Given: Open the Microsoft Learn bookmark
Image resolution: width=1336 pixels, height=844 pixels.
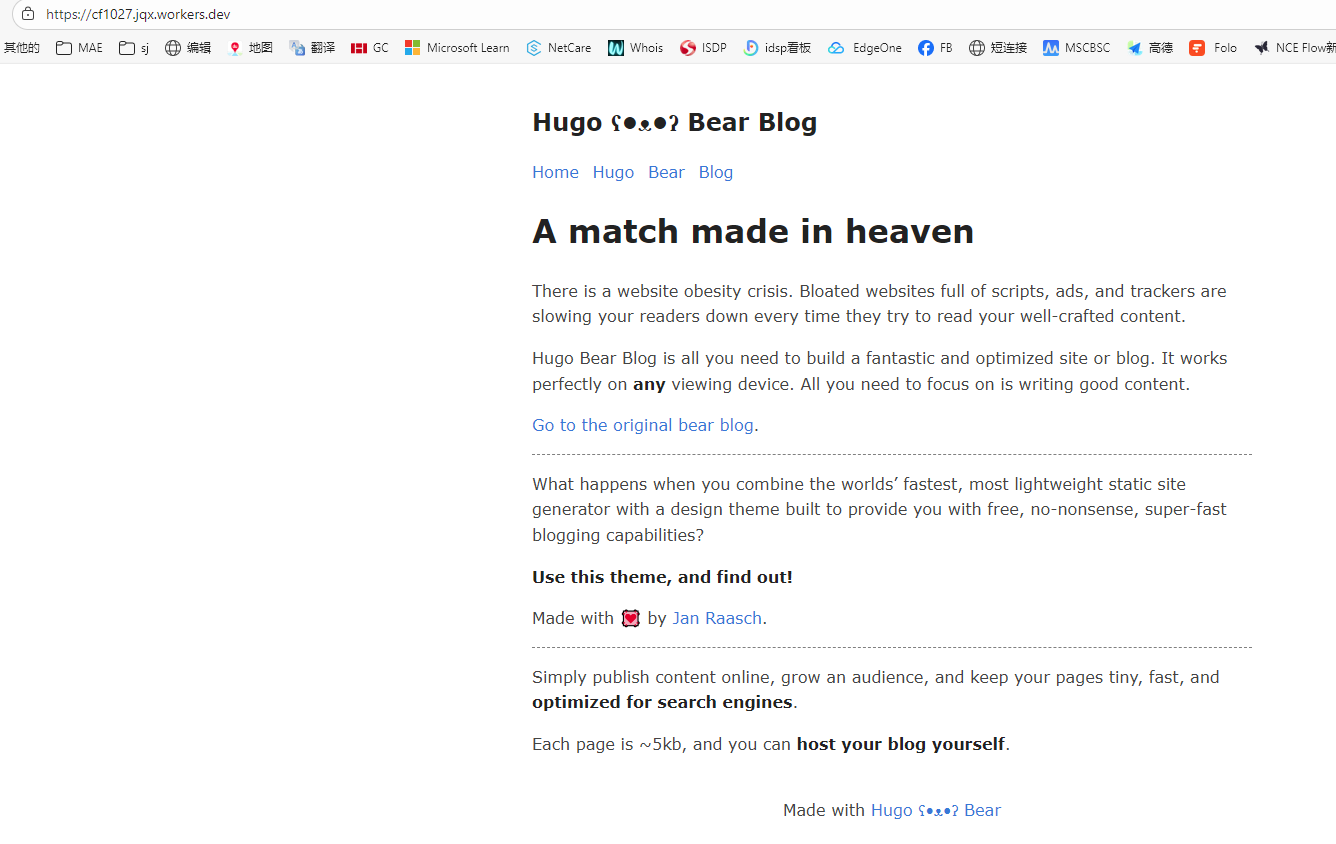Looking at the screenshot, I should [x=457, y=48].
